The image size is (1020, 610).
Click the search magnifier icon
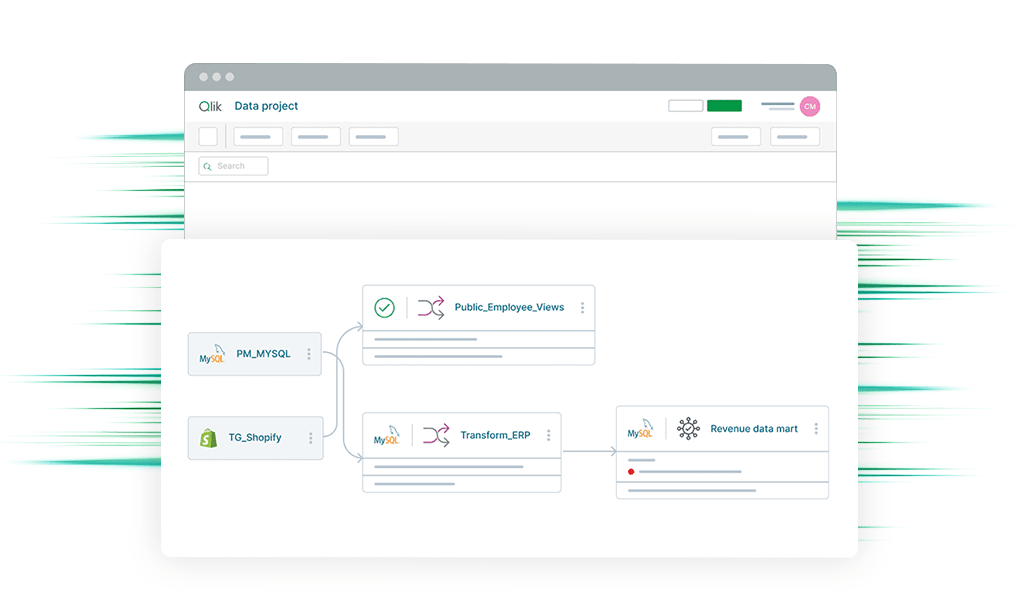(208, 165)
